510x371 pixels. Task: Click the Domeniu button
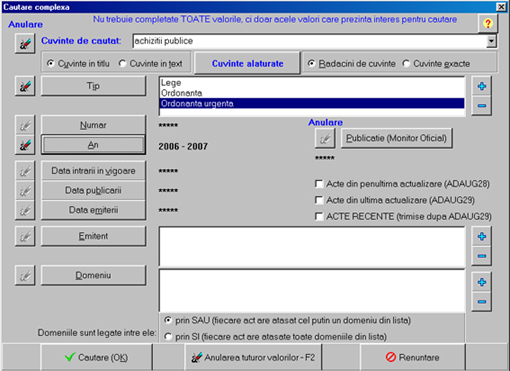pyautogui.click(x=93, y=275)
